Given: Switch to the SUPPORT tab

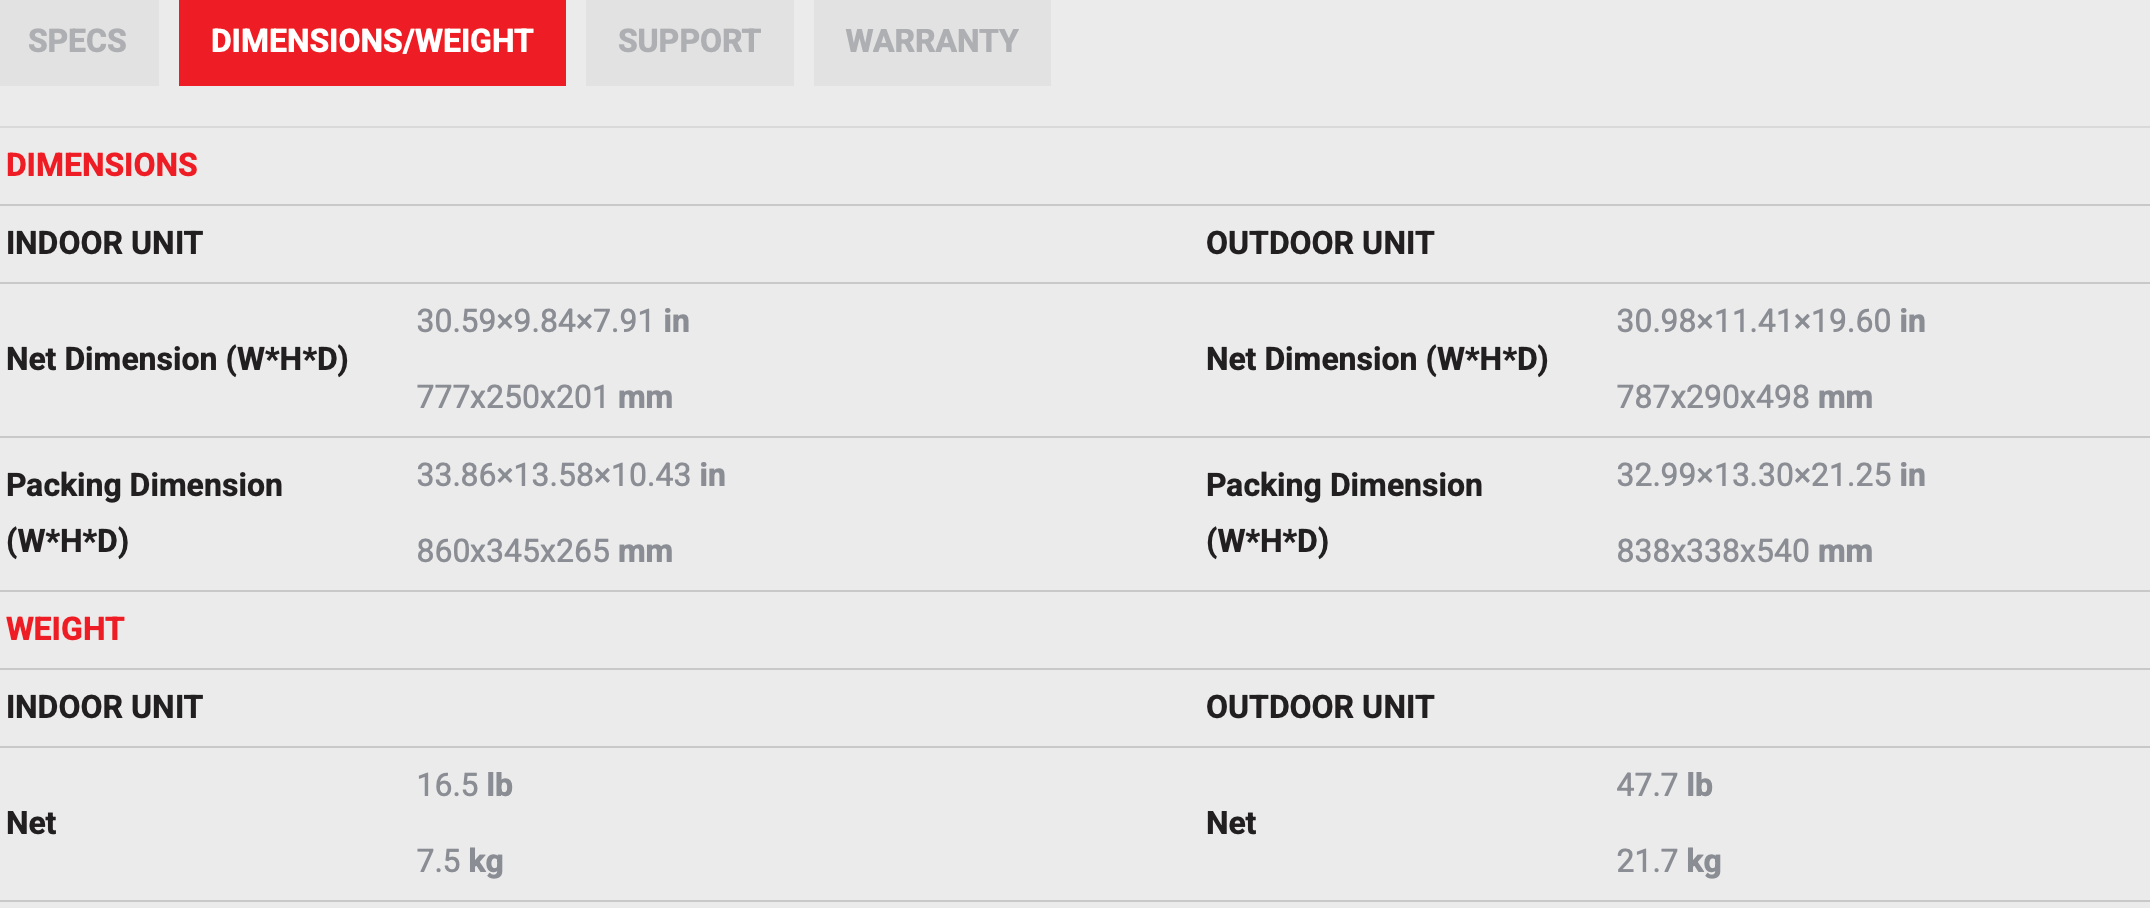Looking at the screenshot, I should (689, 41).
